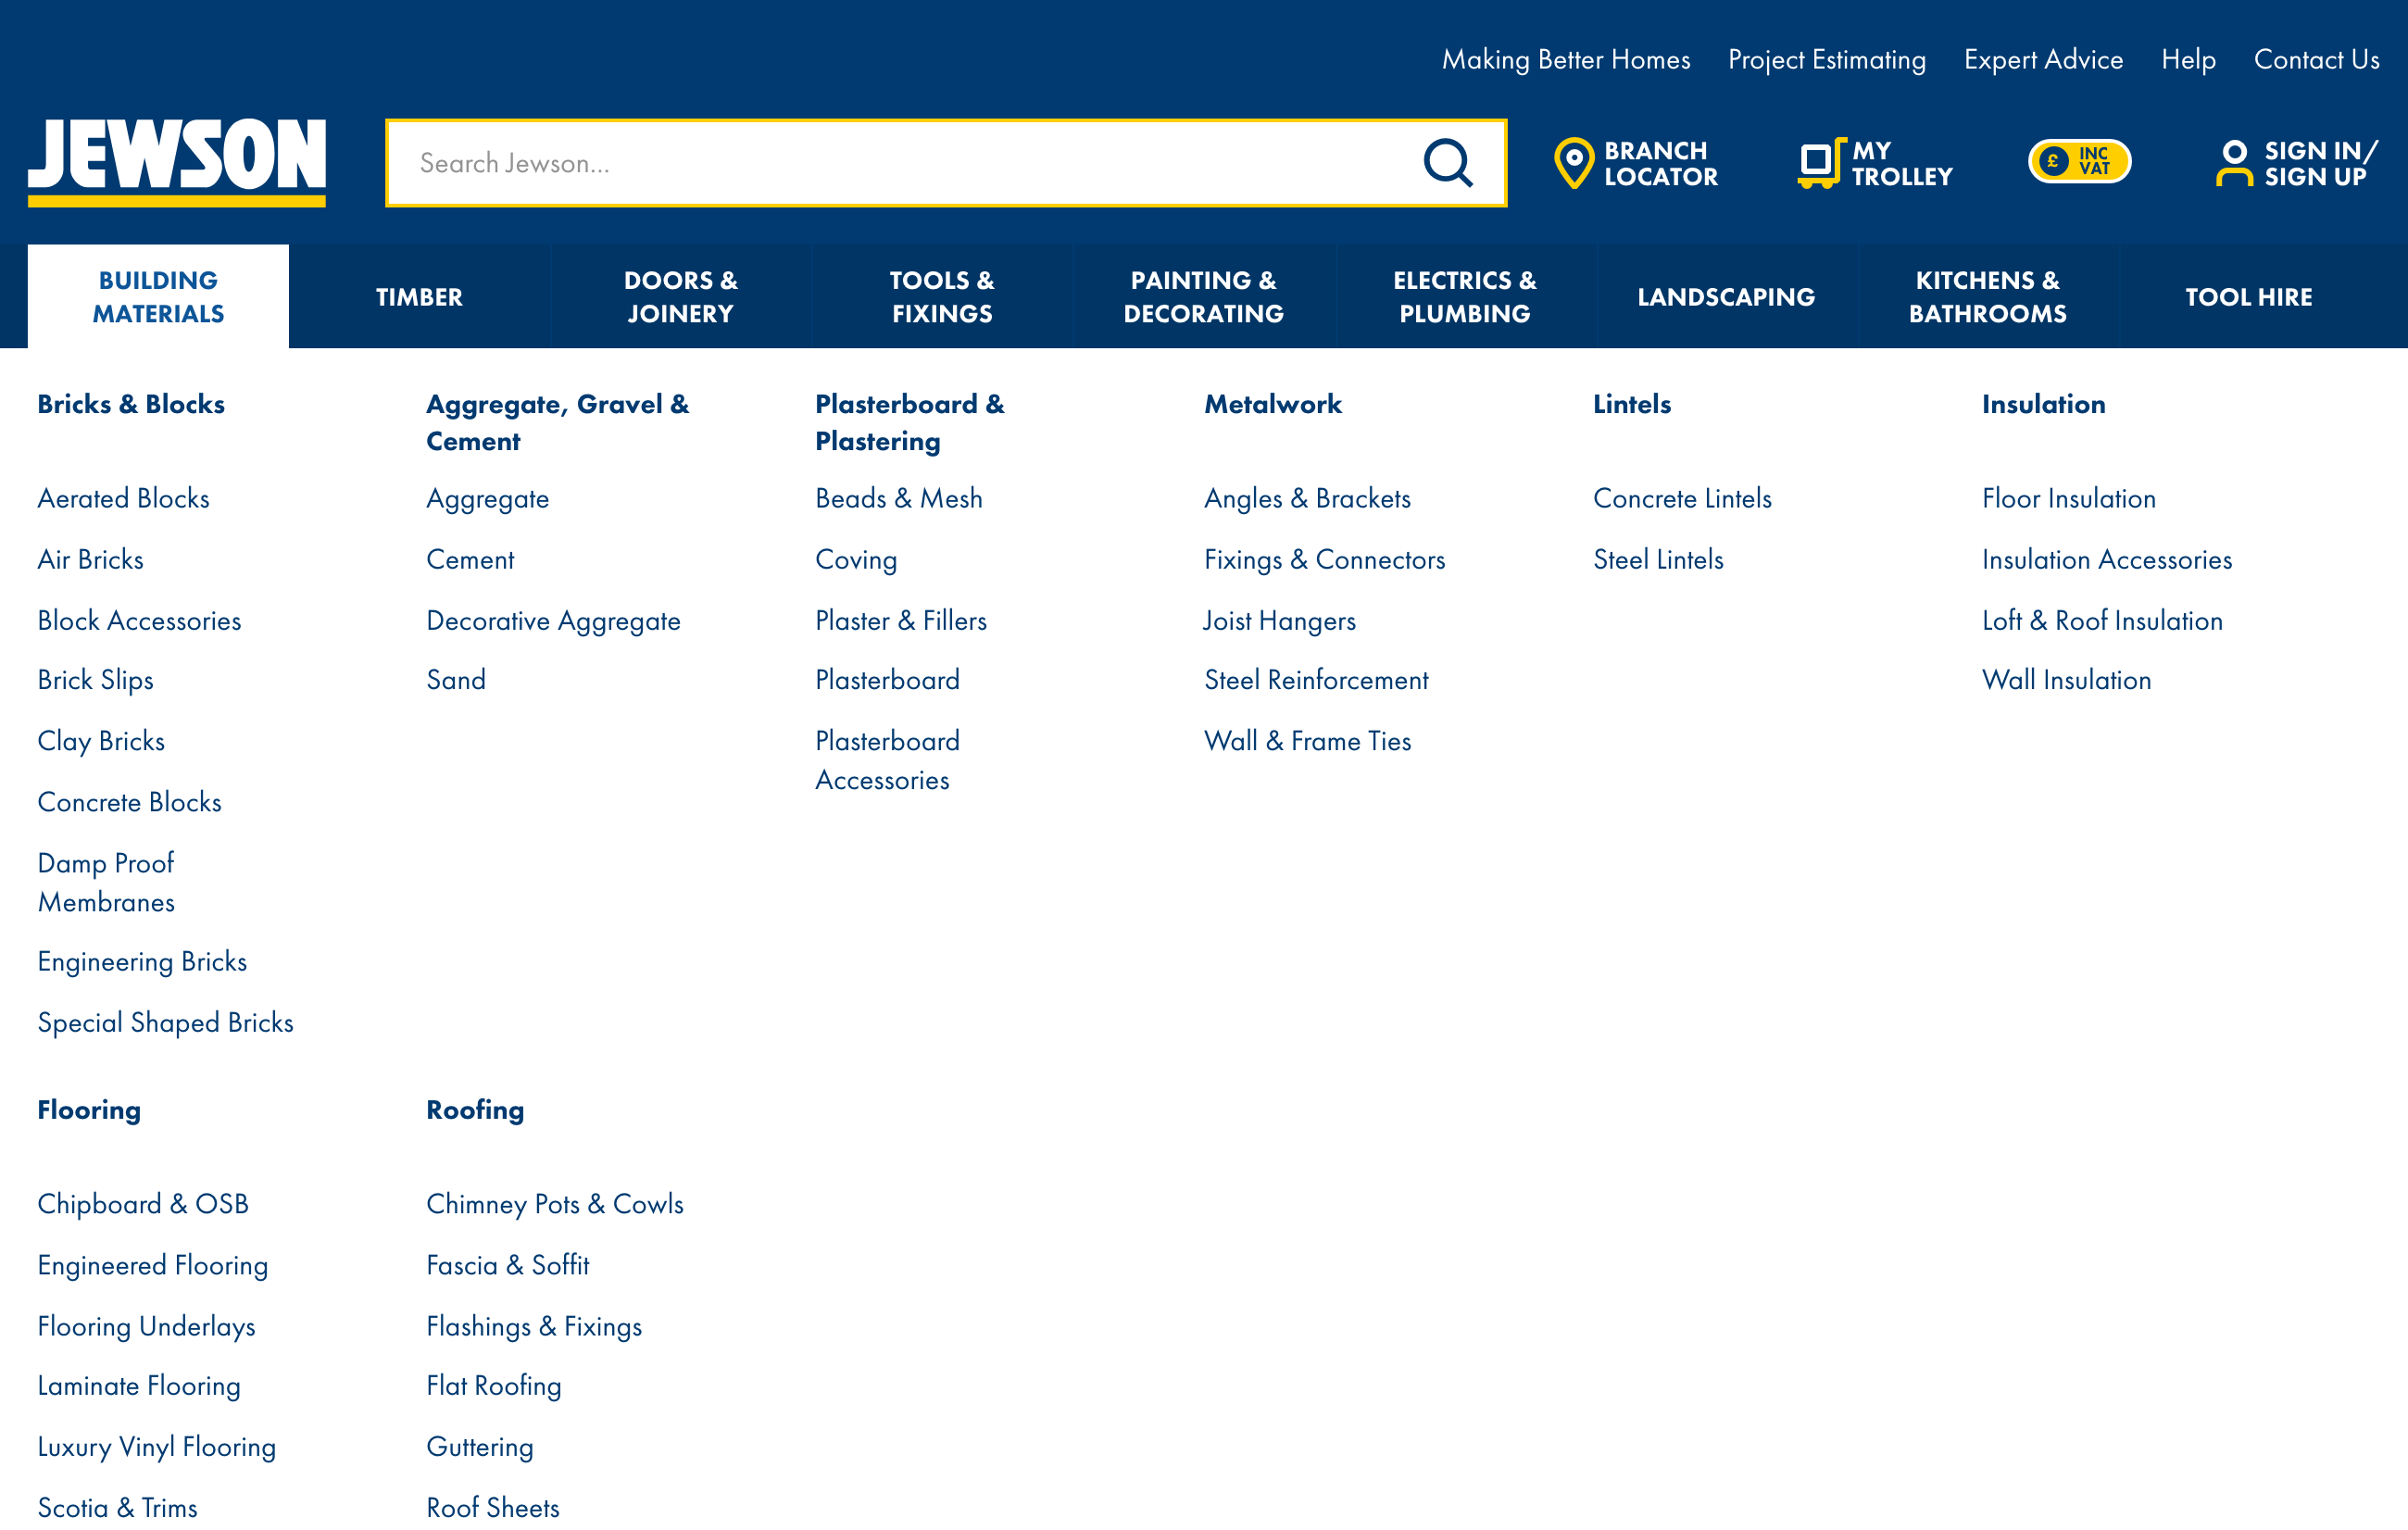2408x1530 pixels.
Task: Toggle to EXC VAT pricing
Action: tap(2082, 161)
